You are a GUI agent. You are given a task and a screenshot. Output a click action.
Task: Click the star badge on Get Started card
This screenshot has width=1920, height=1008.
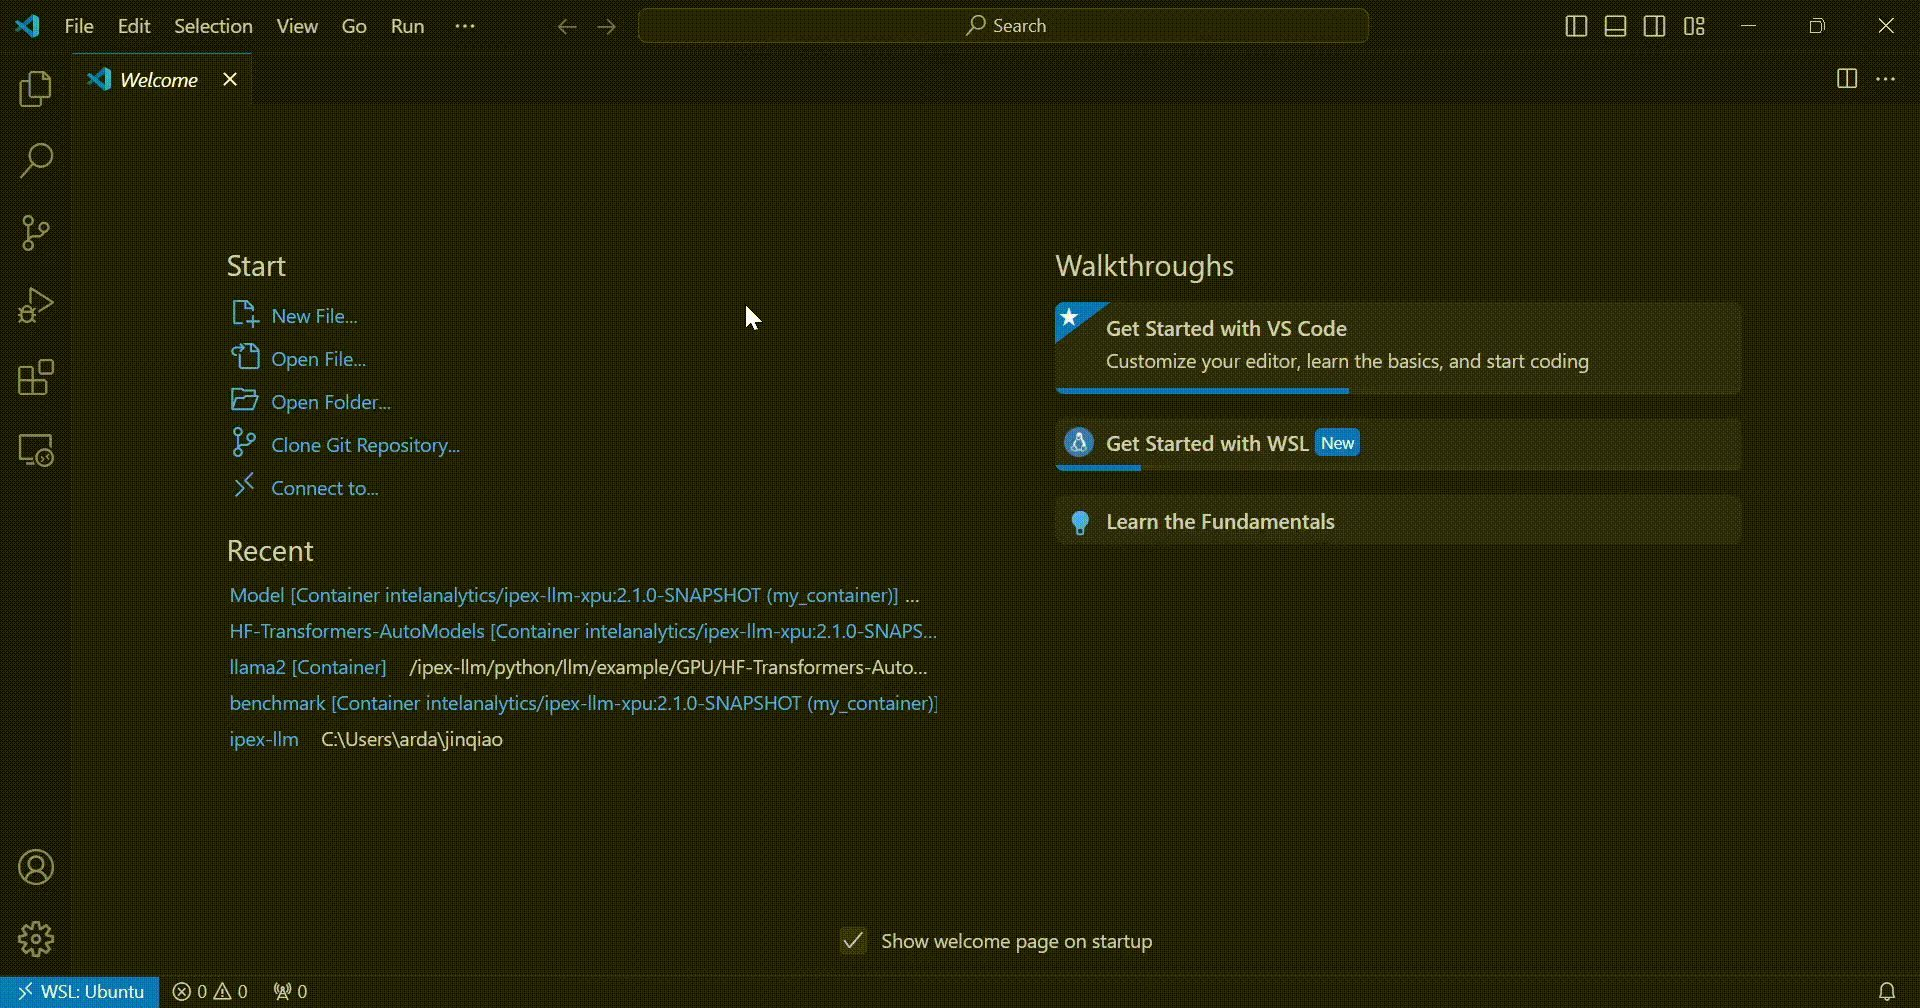pyautogui.click(x=1069, y=317)
